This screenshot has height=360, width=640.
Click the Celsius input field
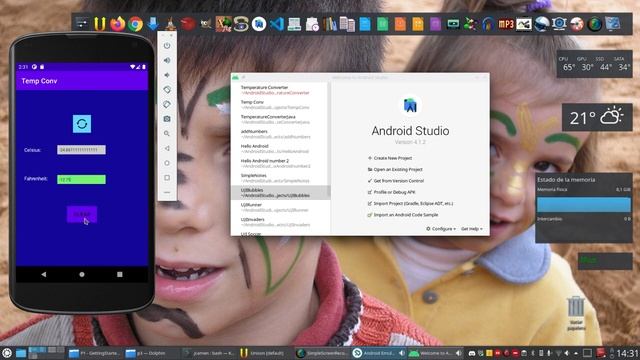point(81,150)
